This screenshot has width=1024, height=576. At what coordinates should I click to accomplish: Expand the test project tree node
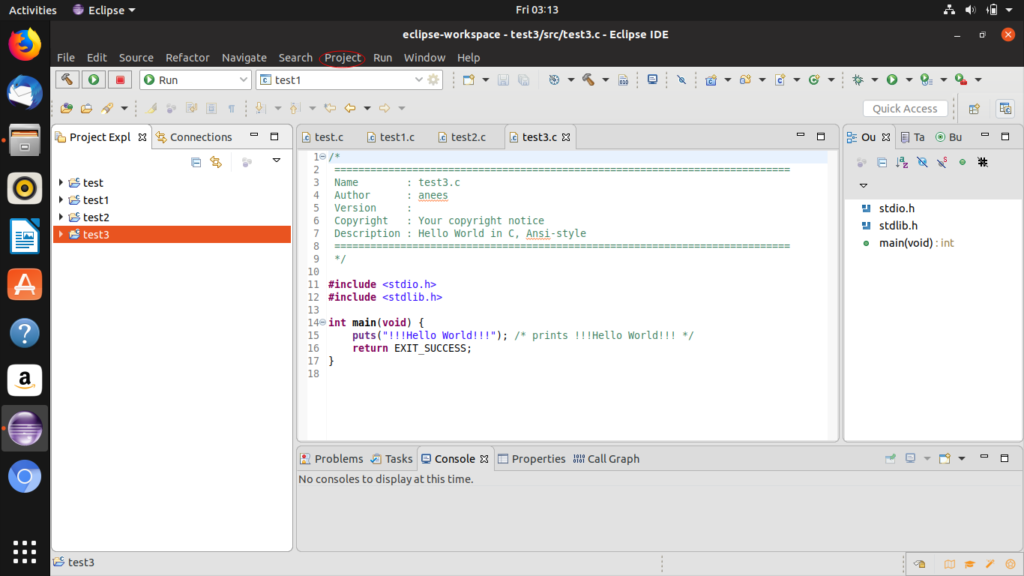point(61,183)
